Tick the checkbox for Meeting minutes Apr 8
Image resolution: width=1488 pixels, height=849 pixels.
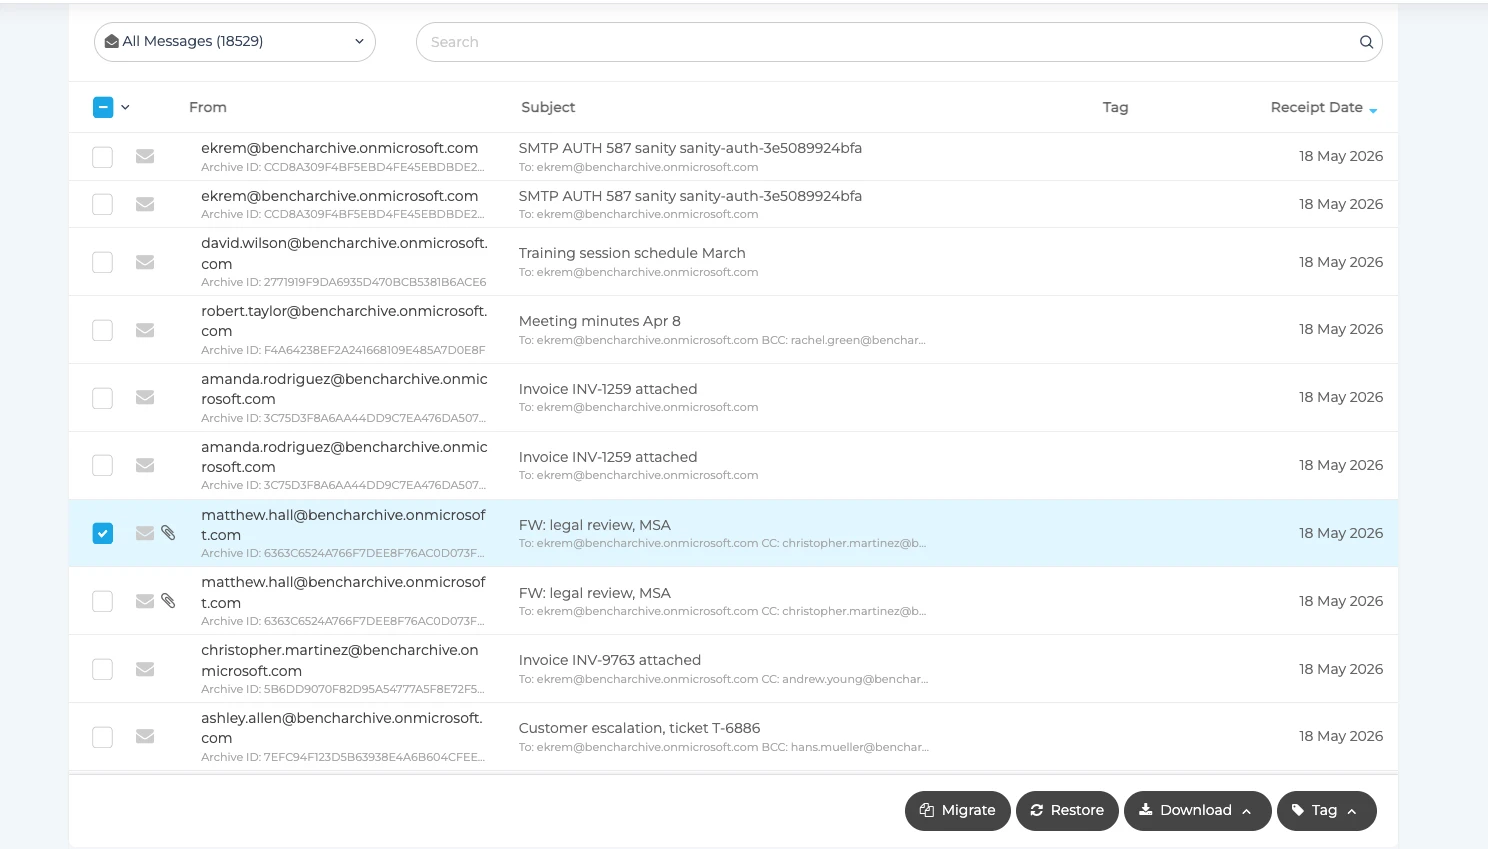pyautogui.click(x=103, y=330)
